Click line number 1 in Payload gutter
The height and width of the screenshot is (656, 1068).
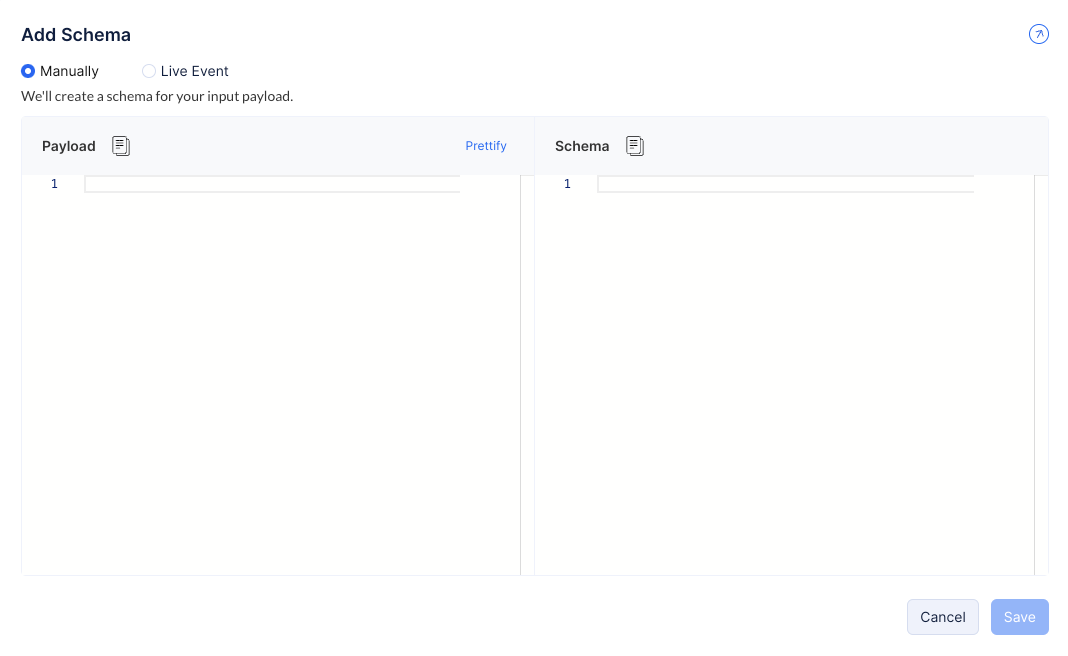[54, 184]
